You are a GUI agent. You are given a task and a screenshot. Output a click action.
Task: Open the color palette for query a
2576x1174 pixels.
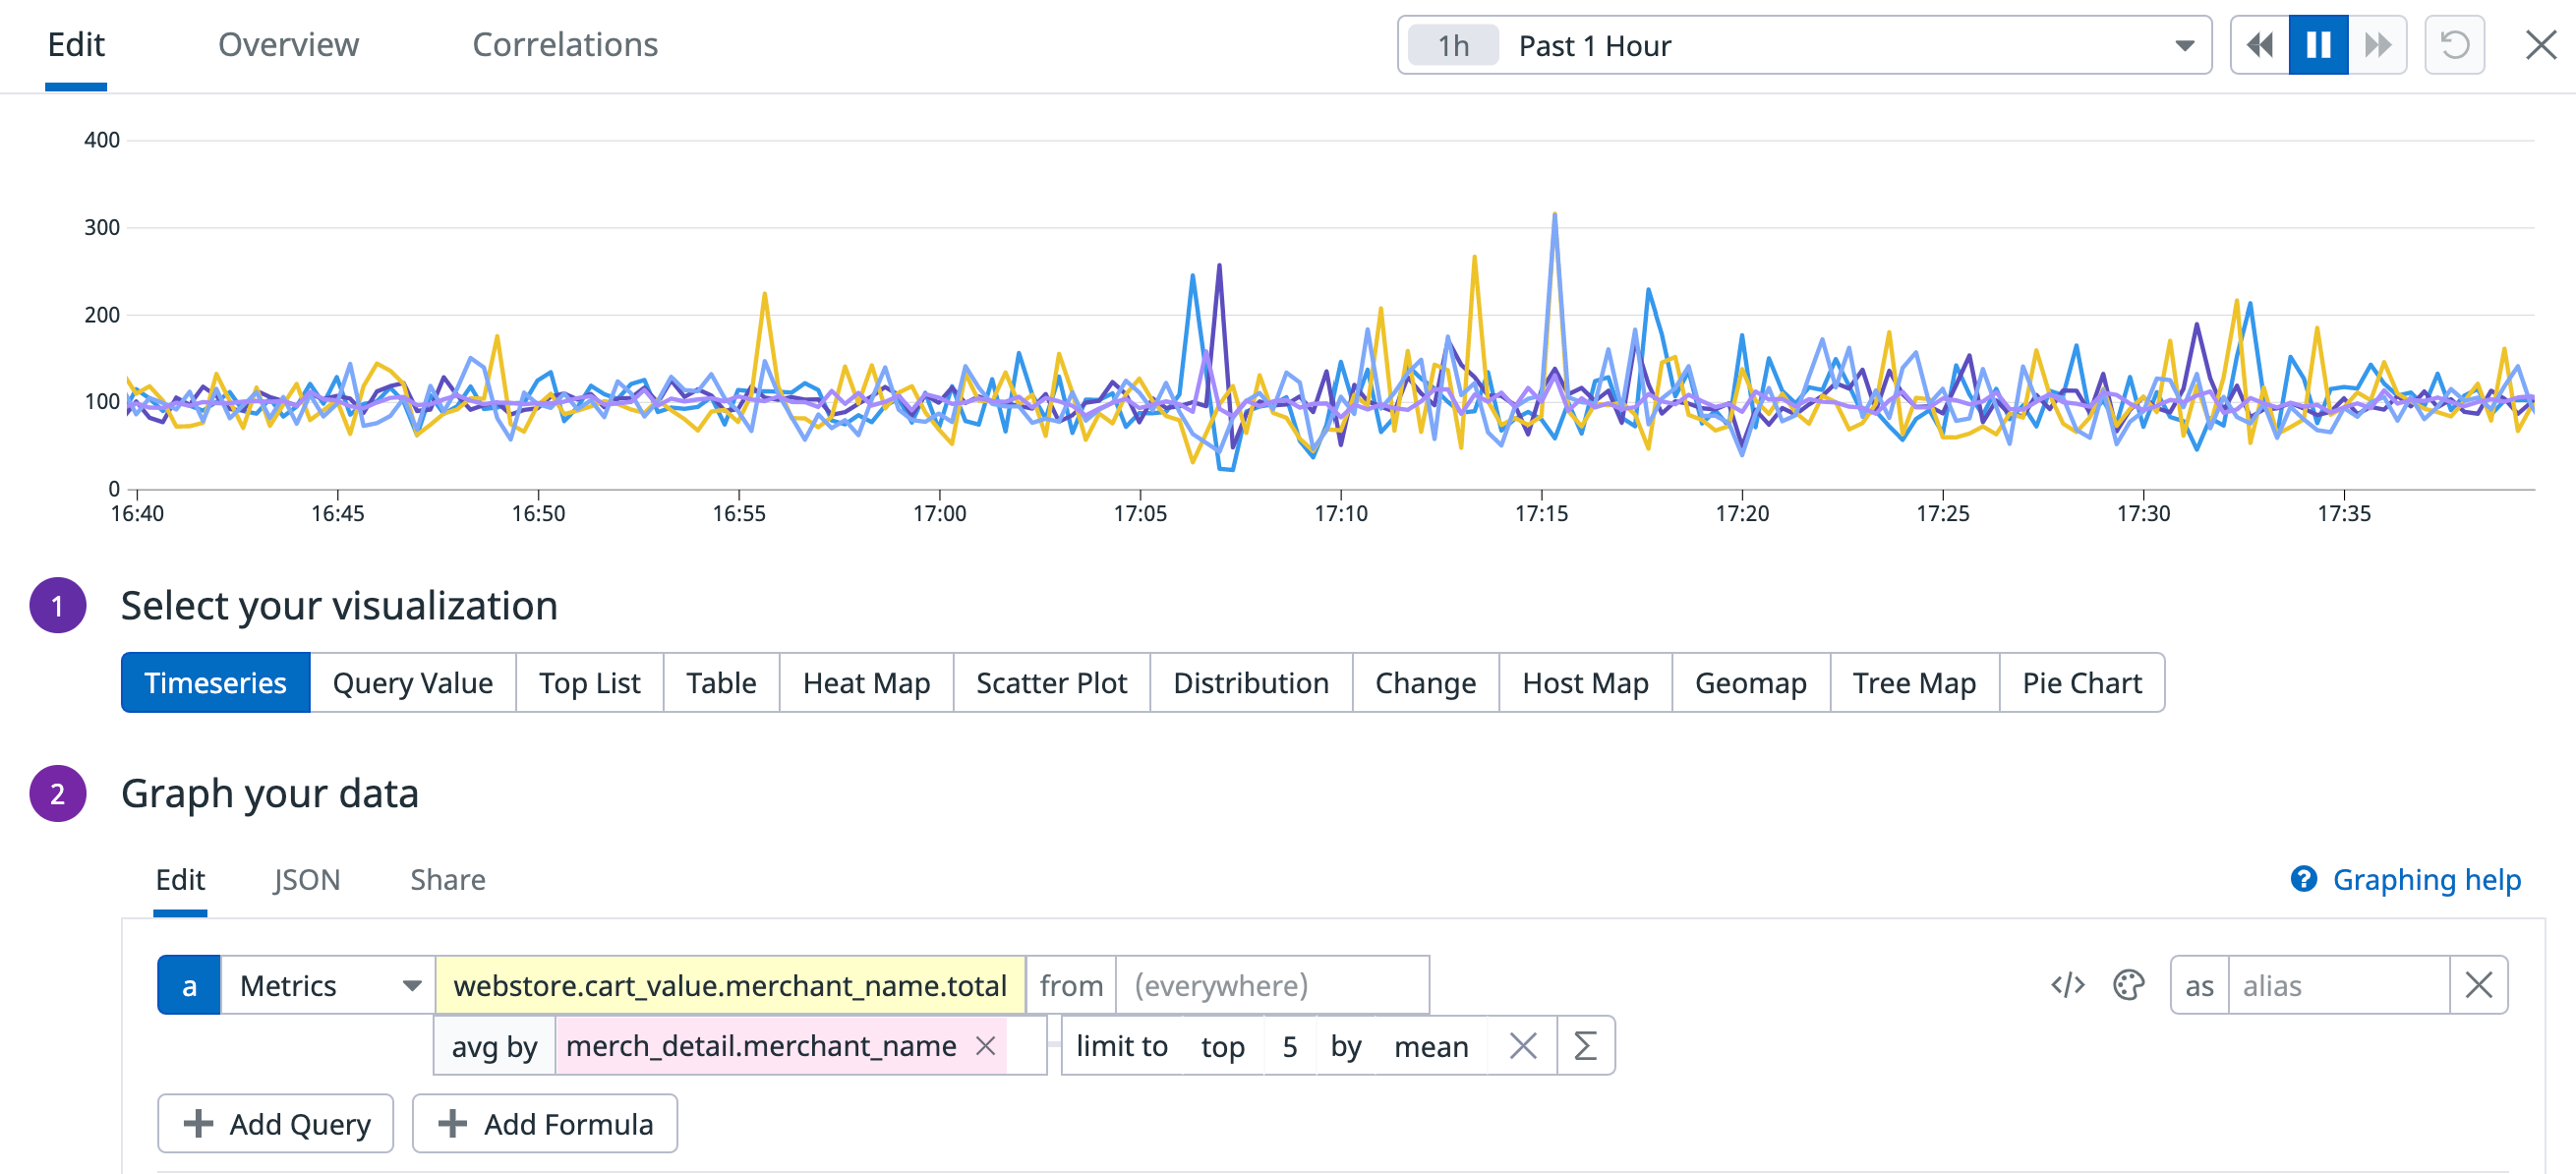(x=2128, y=985)
